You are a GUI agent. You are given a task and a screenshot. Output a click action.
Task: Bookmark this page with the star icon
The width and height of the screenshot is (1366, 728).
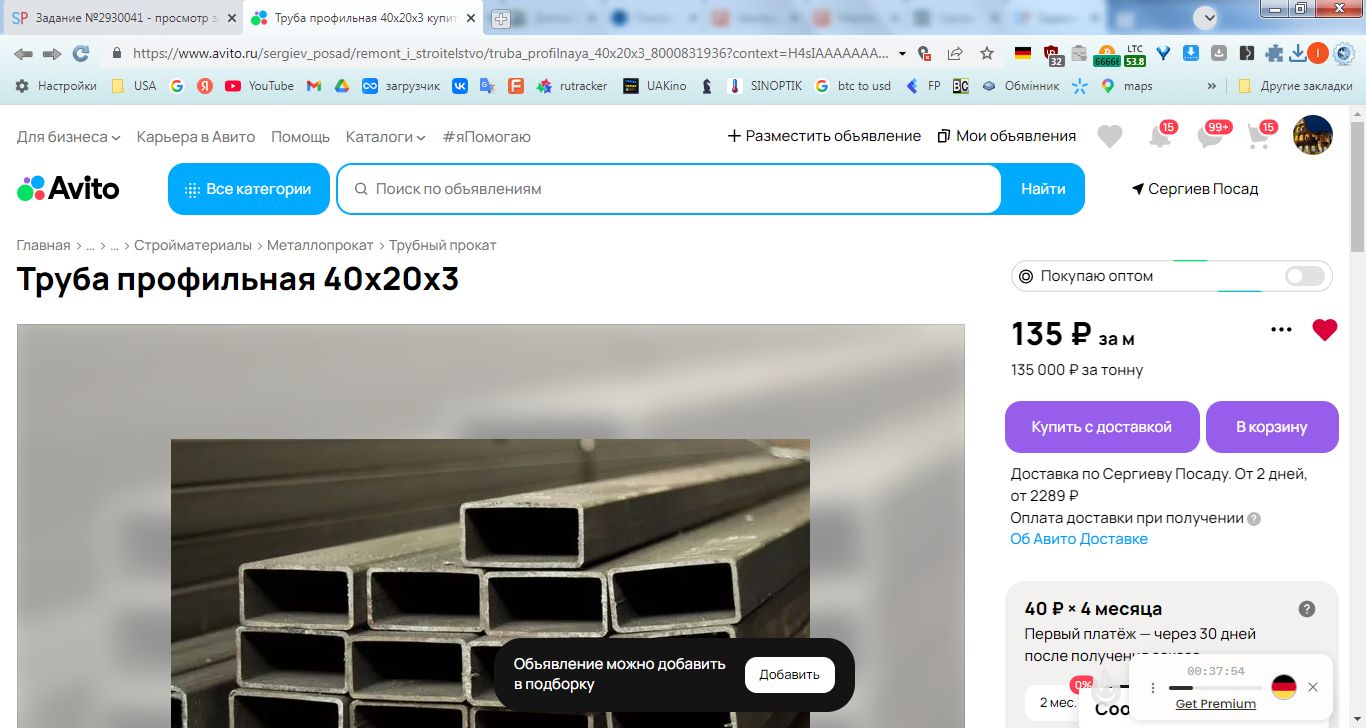(987, 53)
